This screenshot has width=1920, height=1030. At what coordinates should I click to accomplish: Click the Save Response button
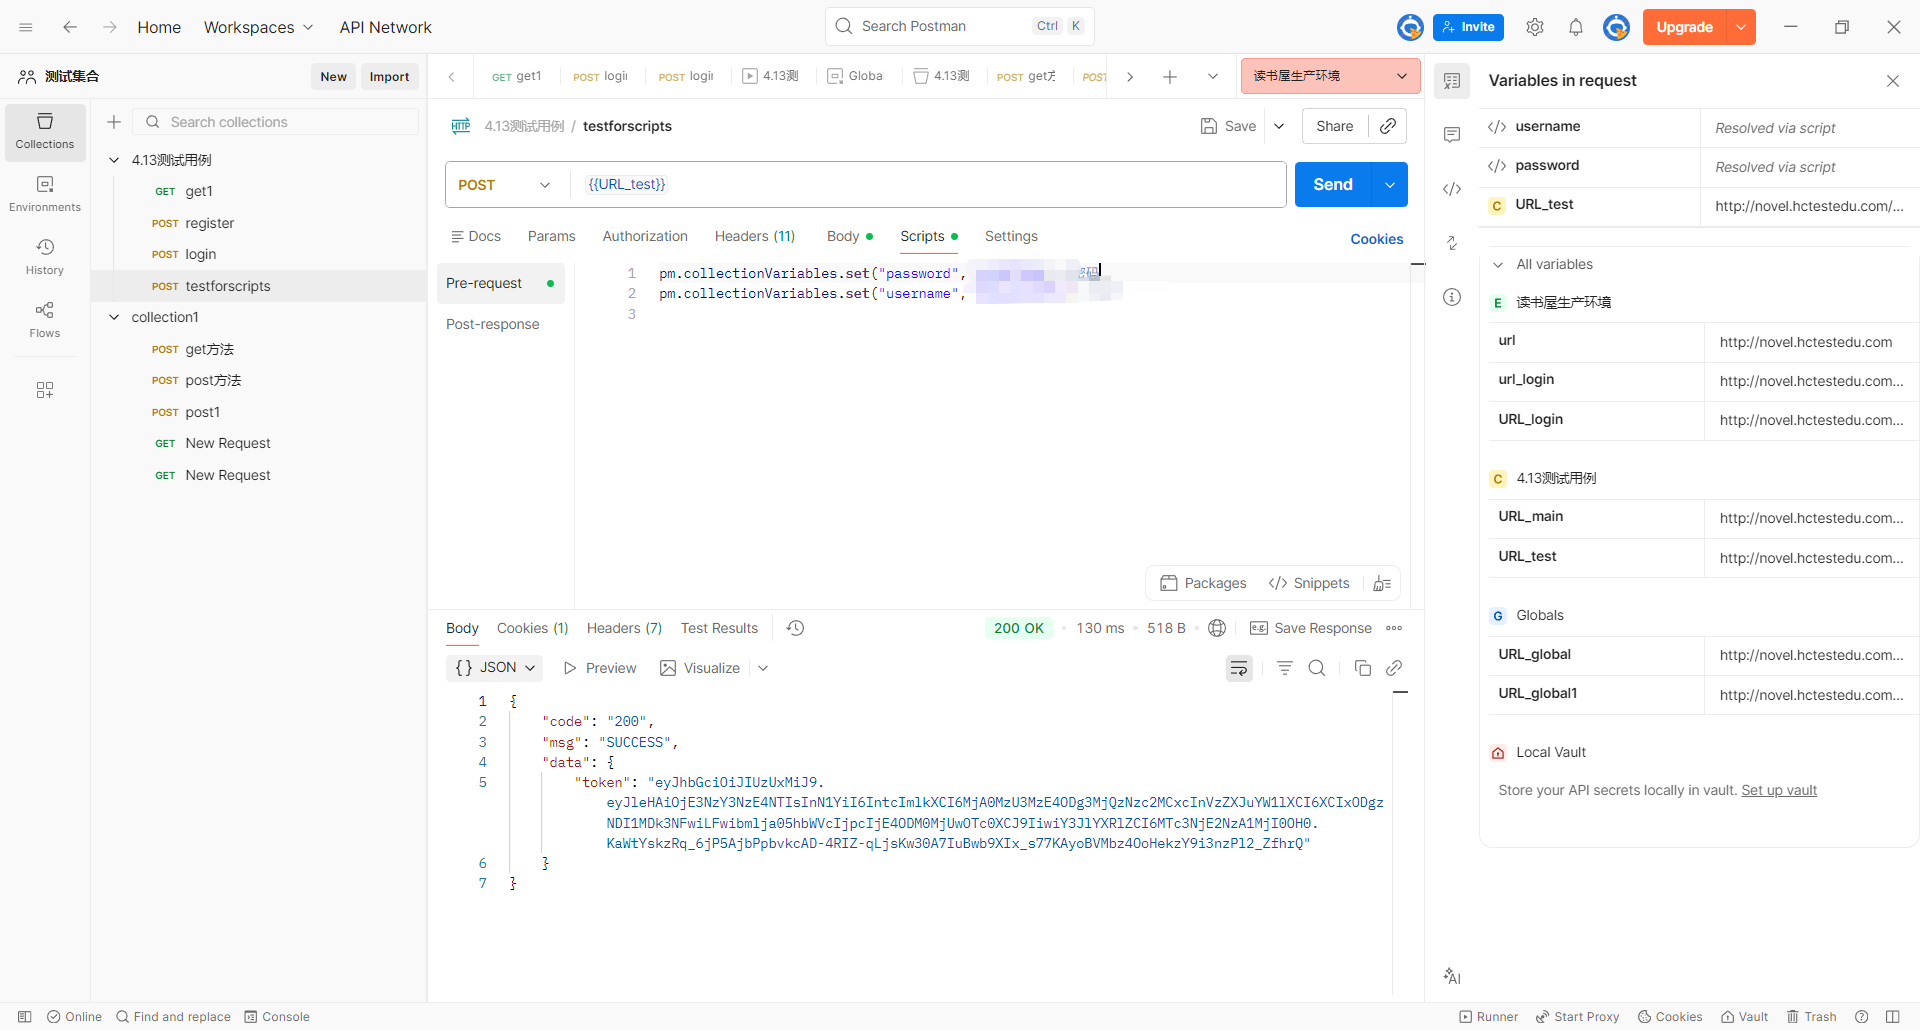click(1311, 628)
